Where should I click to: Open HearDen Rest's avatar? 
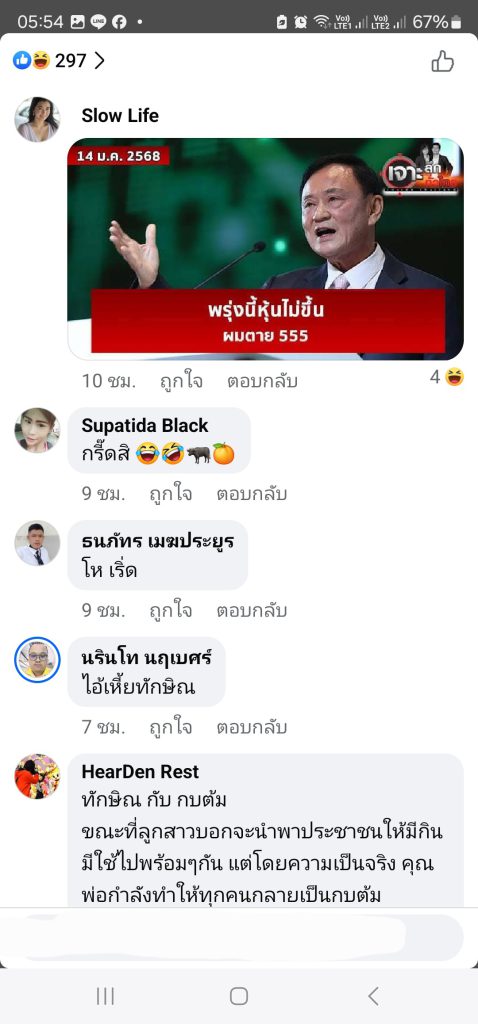coord(37,776)
